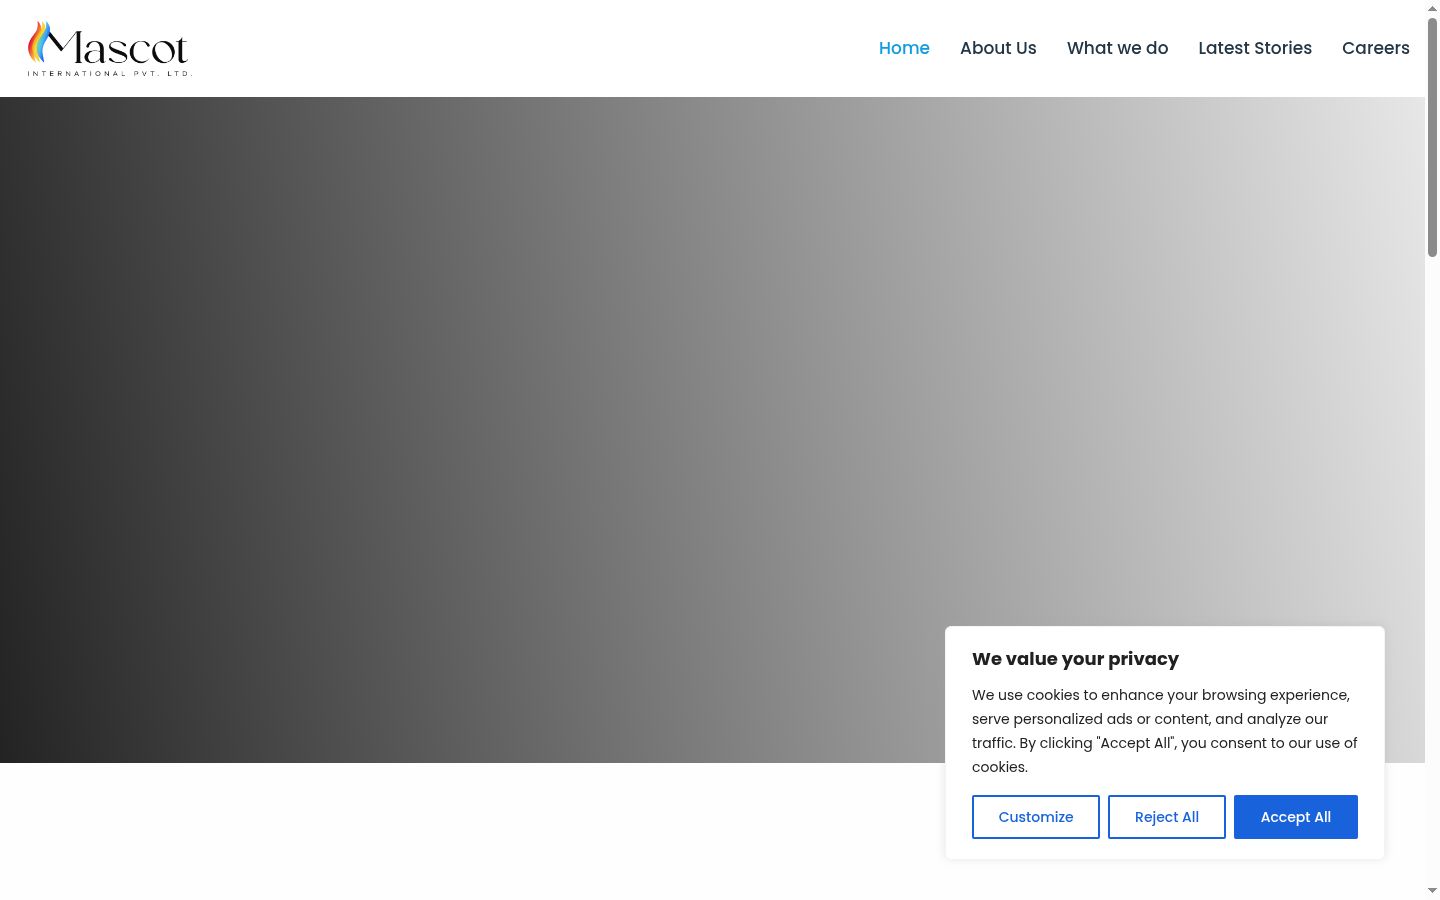Visit the Latest Stories page

(x=1255, y=48)
